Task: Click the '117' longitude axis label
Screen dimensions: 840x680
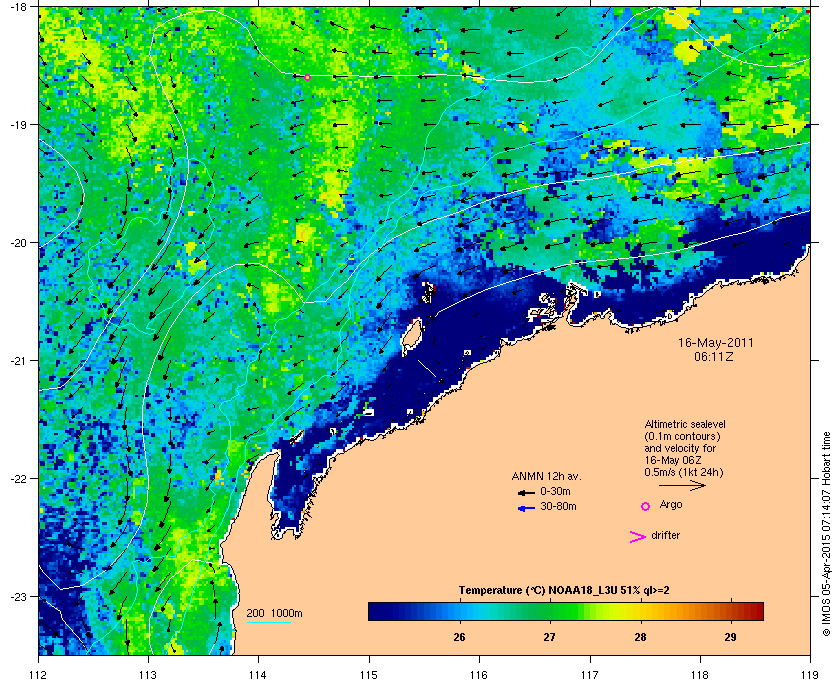Action: point(590,675)
